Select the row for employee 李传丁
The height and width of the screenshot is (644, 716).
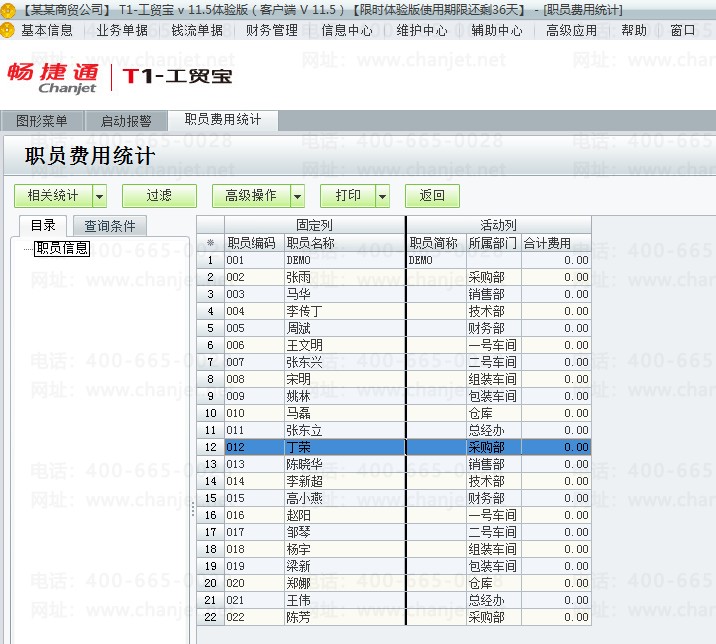[394, 311]
